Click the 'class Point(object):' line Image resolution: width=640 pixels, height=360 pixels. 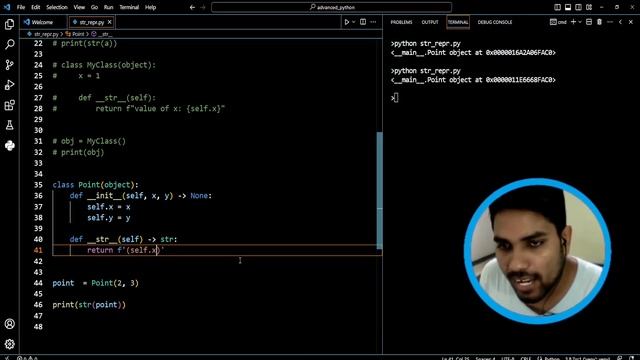point(96,185)
